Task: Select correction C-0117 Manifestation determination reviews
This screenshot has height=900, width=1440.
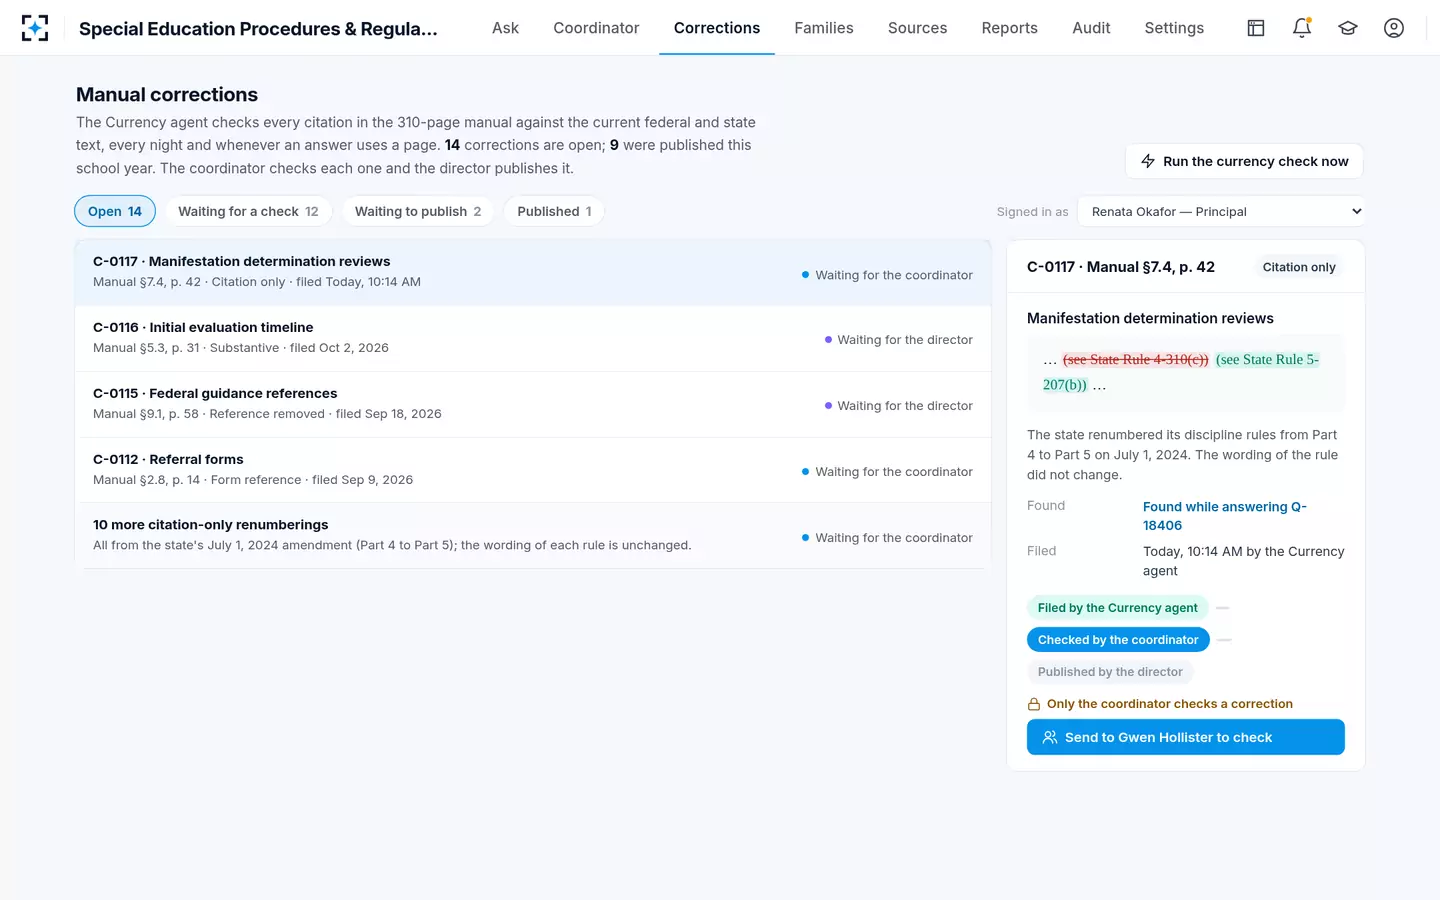Action: point(533,273)
